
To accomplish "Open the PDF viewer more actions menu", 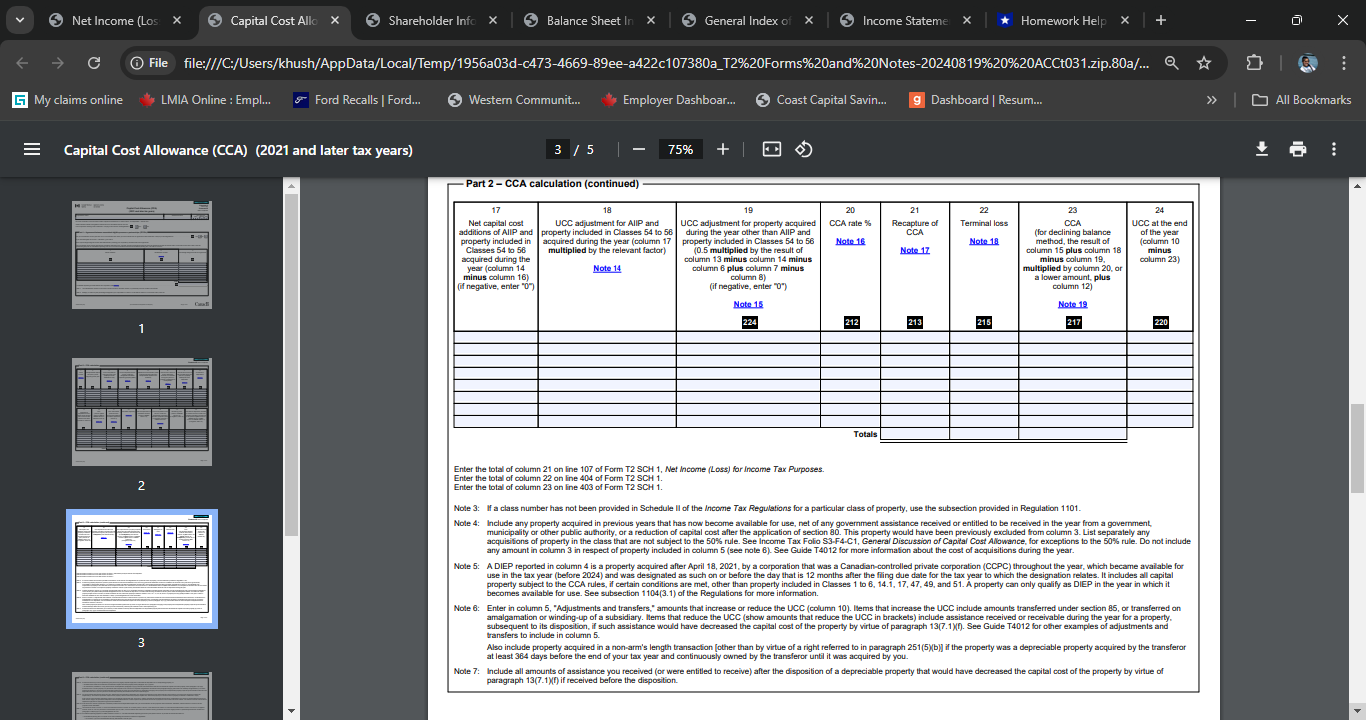I will tap(1334, 149).
